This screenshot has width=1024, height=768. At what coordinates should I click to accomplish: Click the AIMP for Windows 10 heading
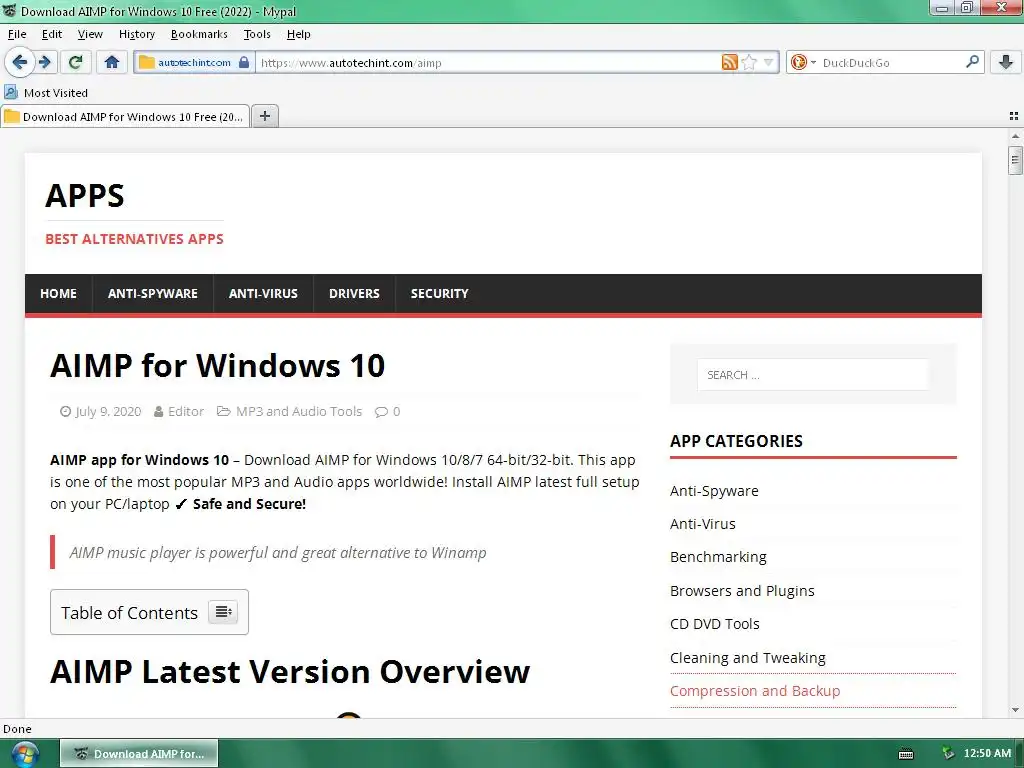coord(217,365)
